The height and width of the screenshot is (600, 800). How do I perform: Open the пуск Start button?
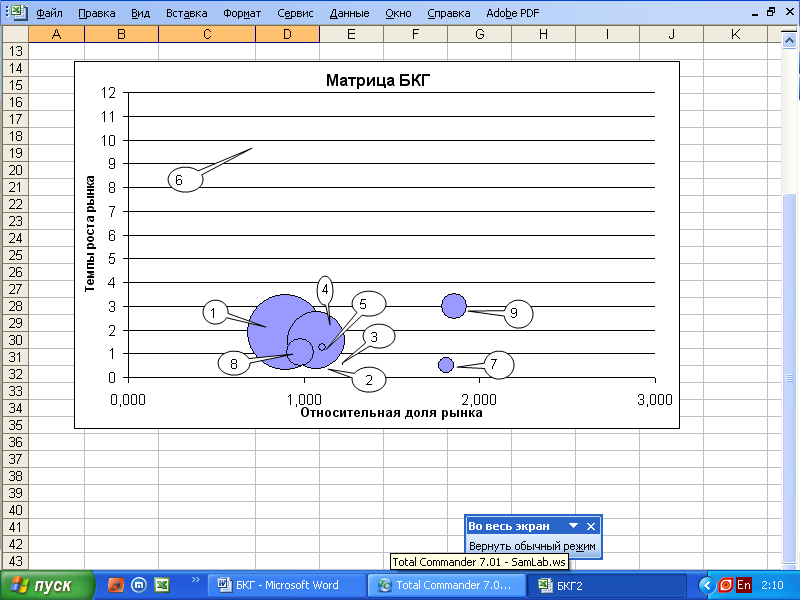[47, 585]
